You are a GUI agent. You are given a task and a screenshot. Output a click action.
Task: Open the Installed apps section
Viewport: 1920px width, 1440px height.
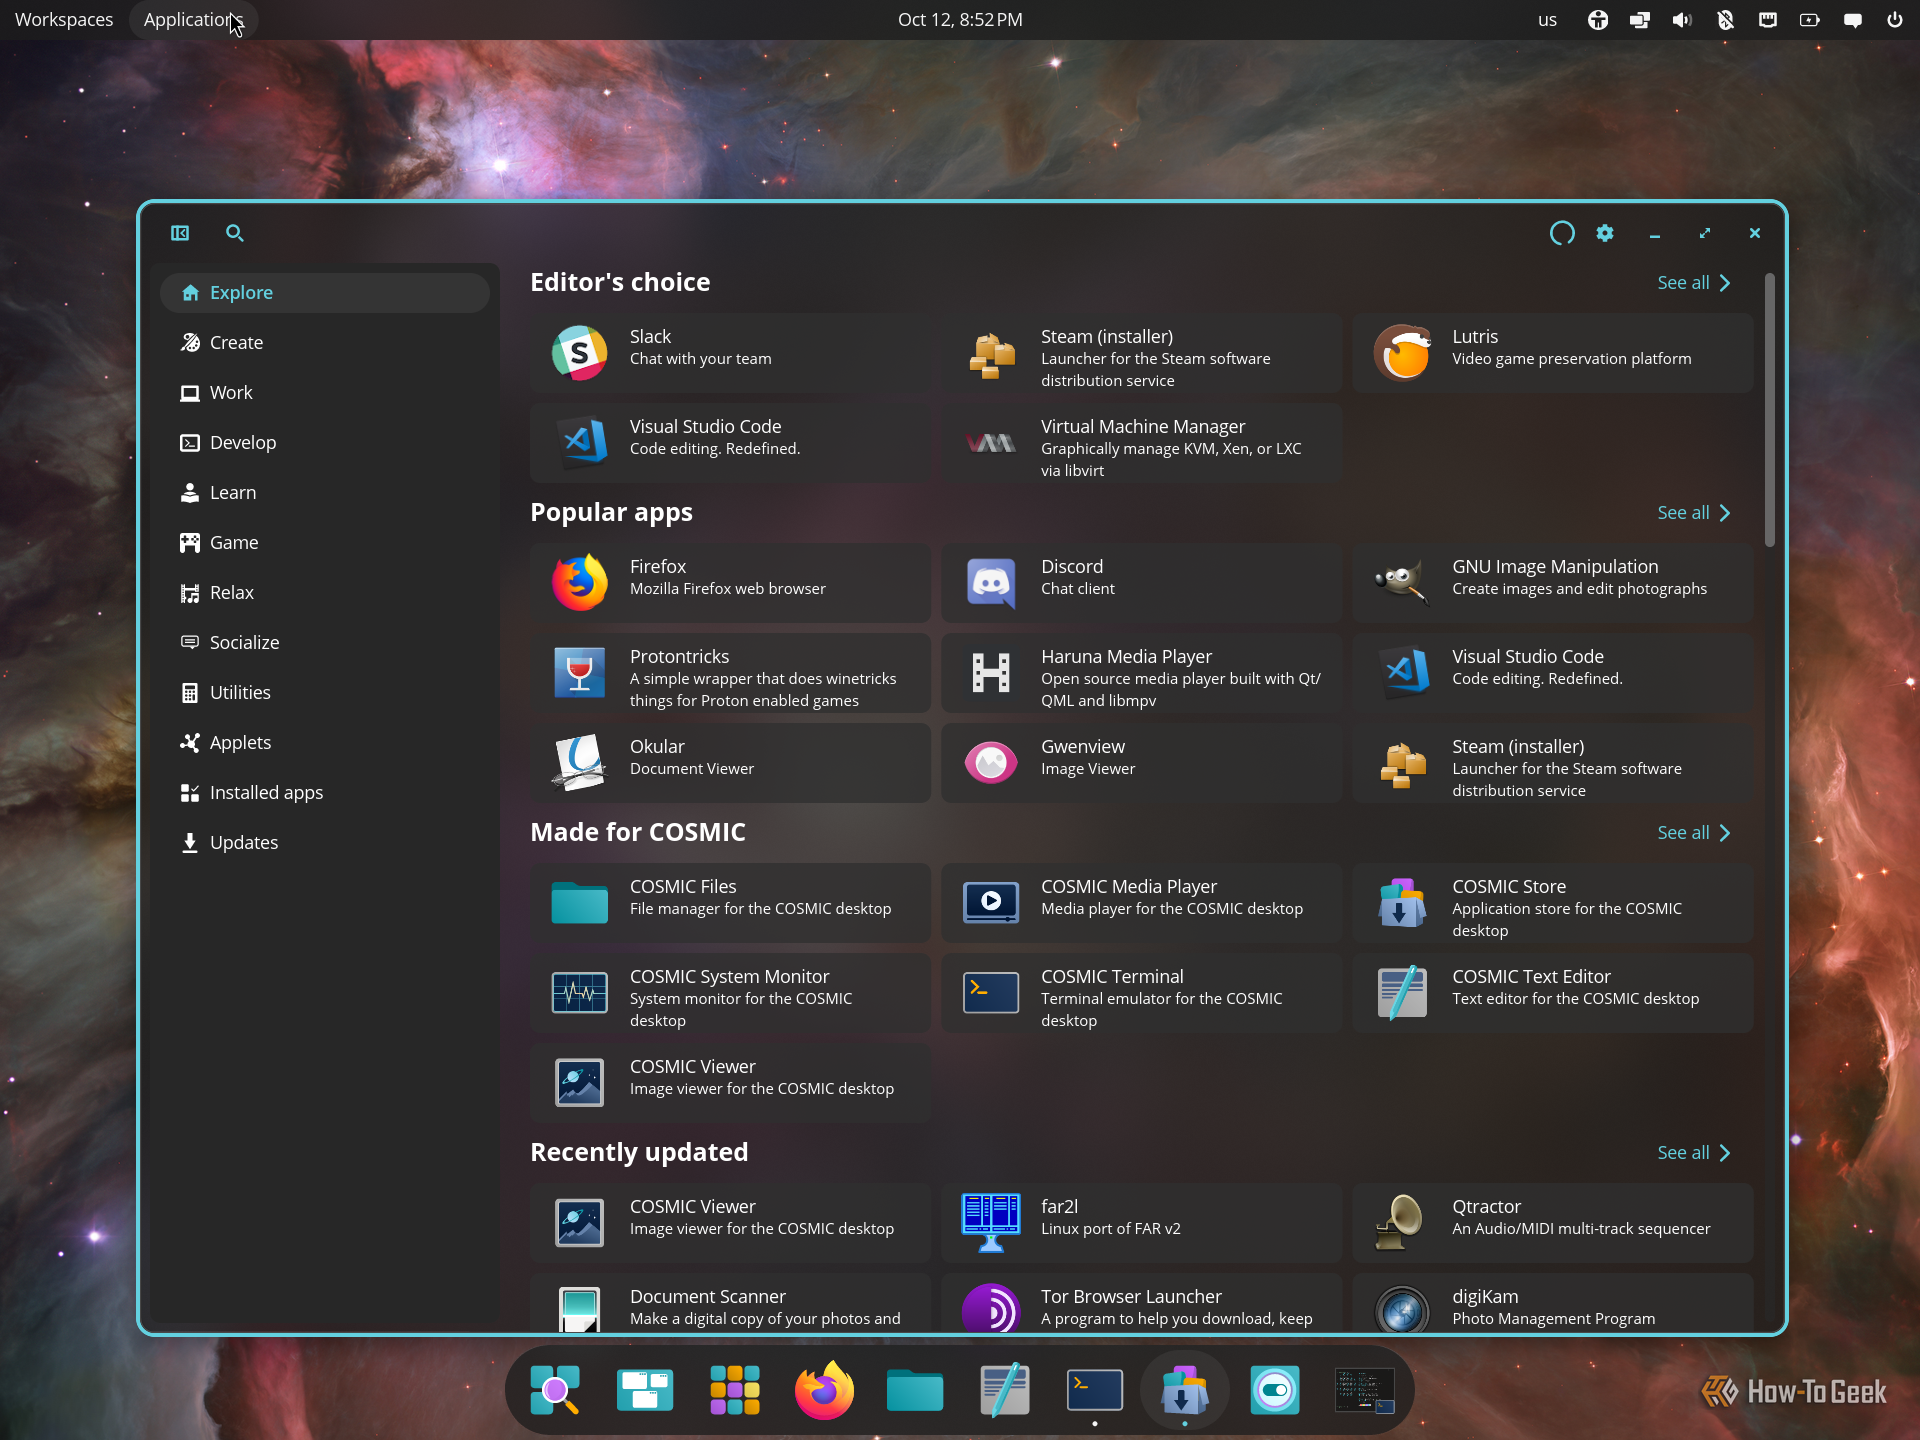[x=325, y=793]
